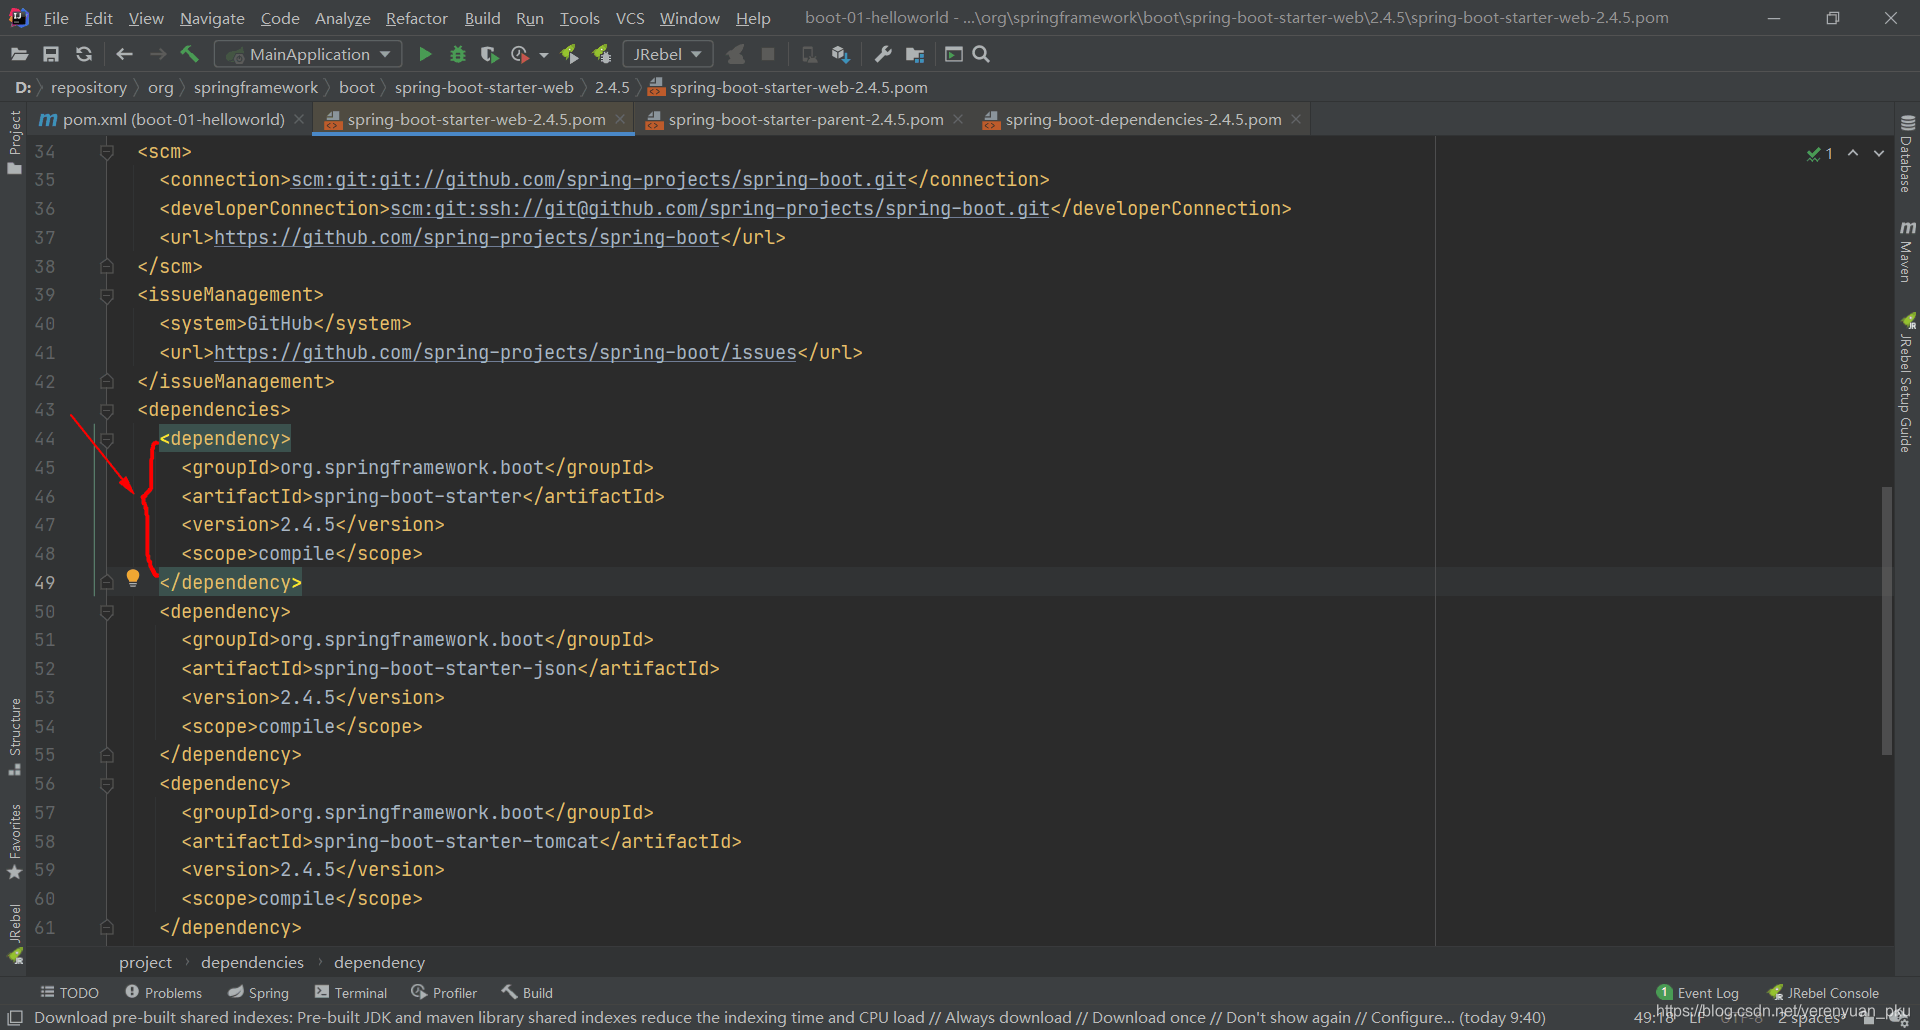The image size is (1920, 1030).
Task: Open the VCS menu
Action: click(630, 18)
